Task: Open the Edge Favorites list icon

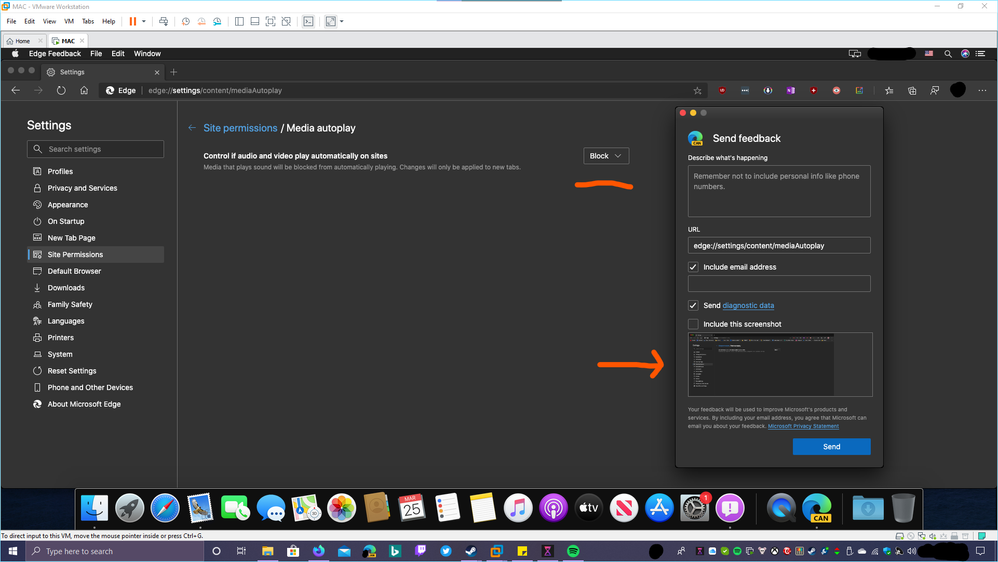Action: click(x=889, y=90)
